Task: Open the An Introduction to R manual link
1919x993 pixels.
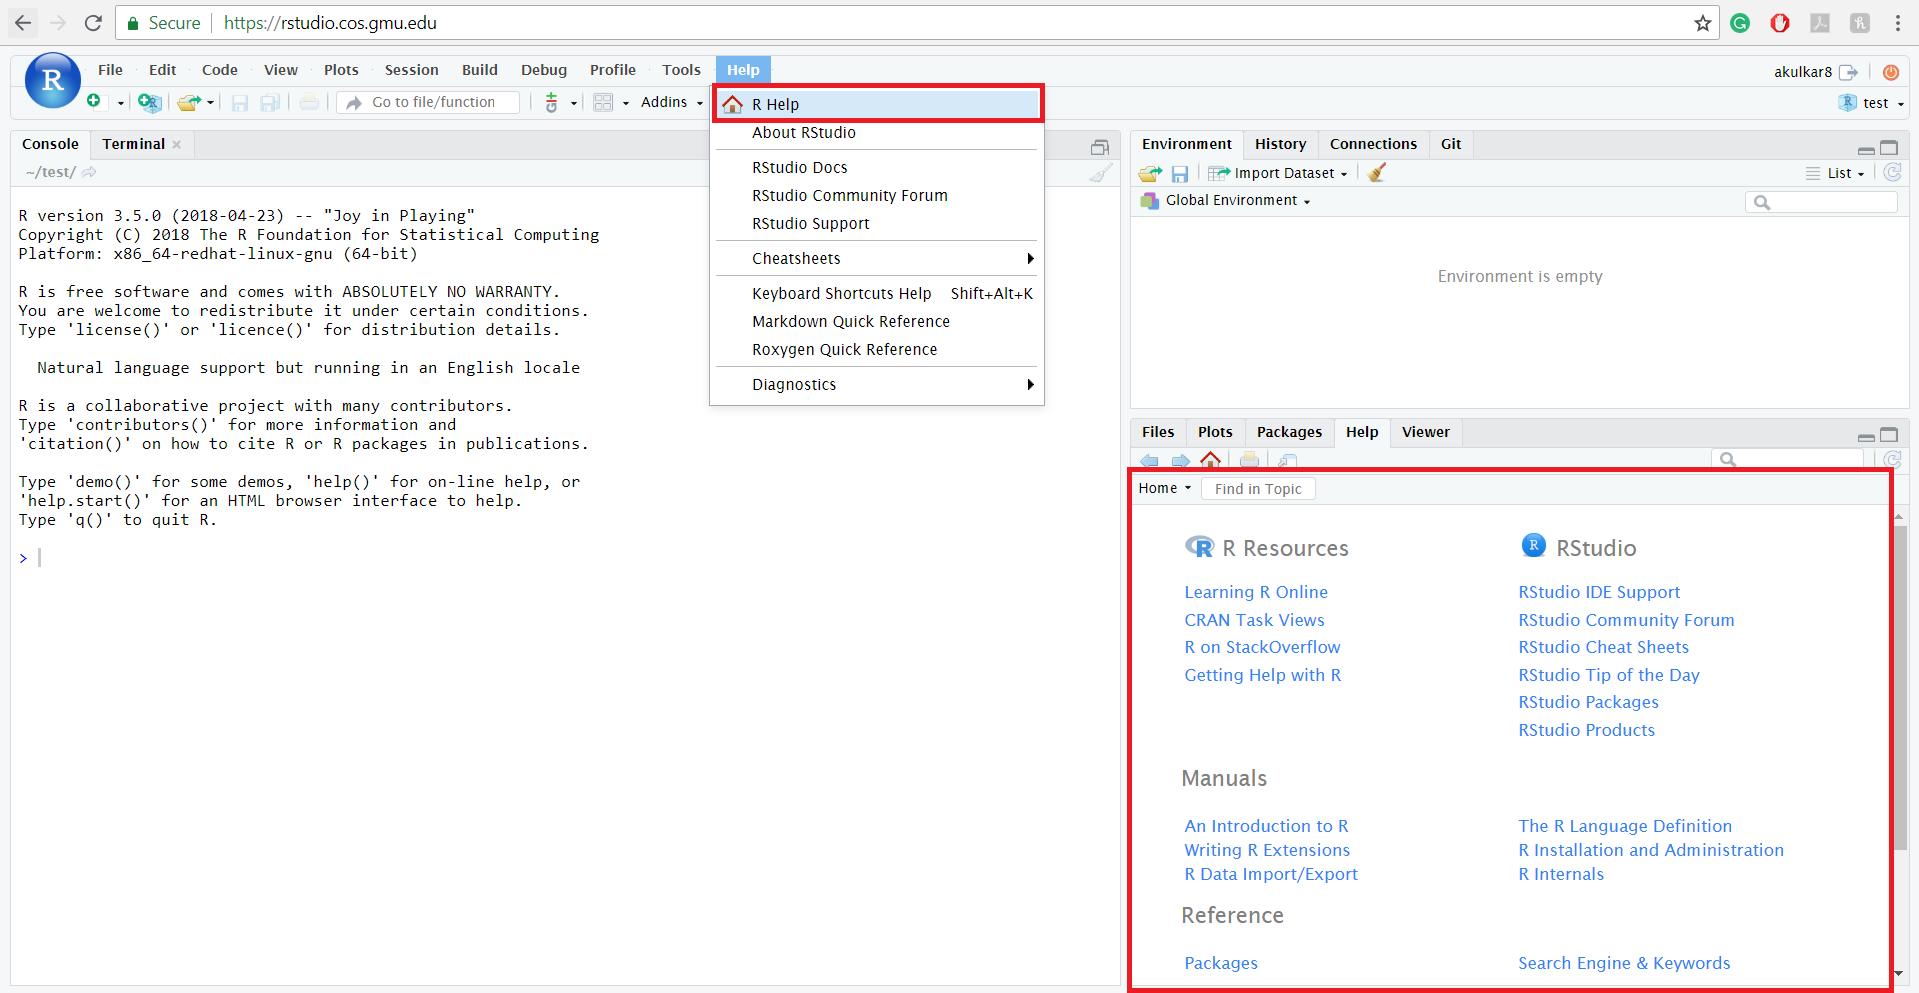Action: [x=1266, y=826]
